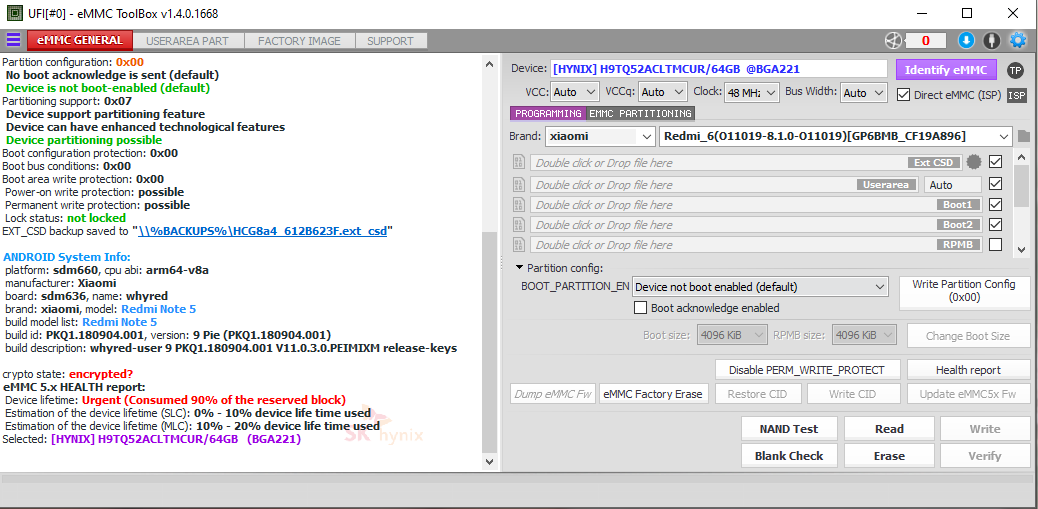1038x509 pixels.
Task: Click the Erase button
Action: 889,456
